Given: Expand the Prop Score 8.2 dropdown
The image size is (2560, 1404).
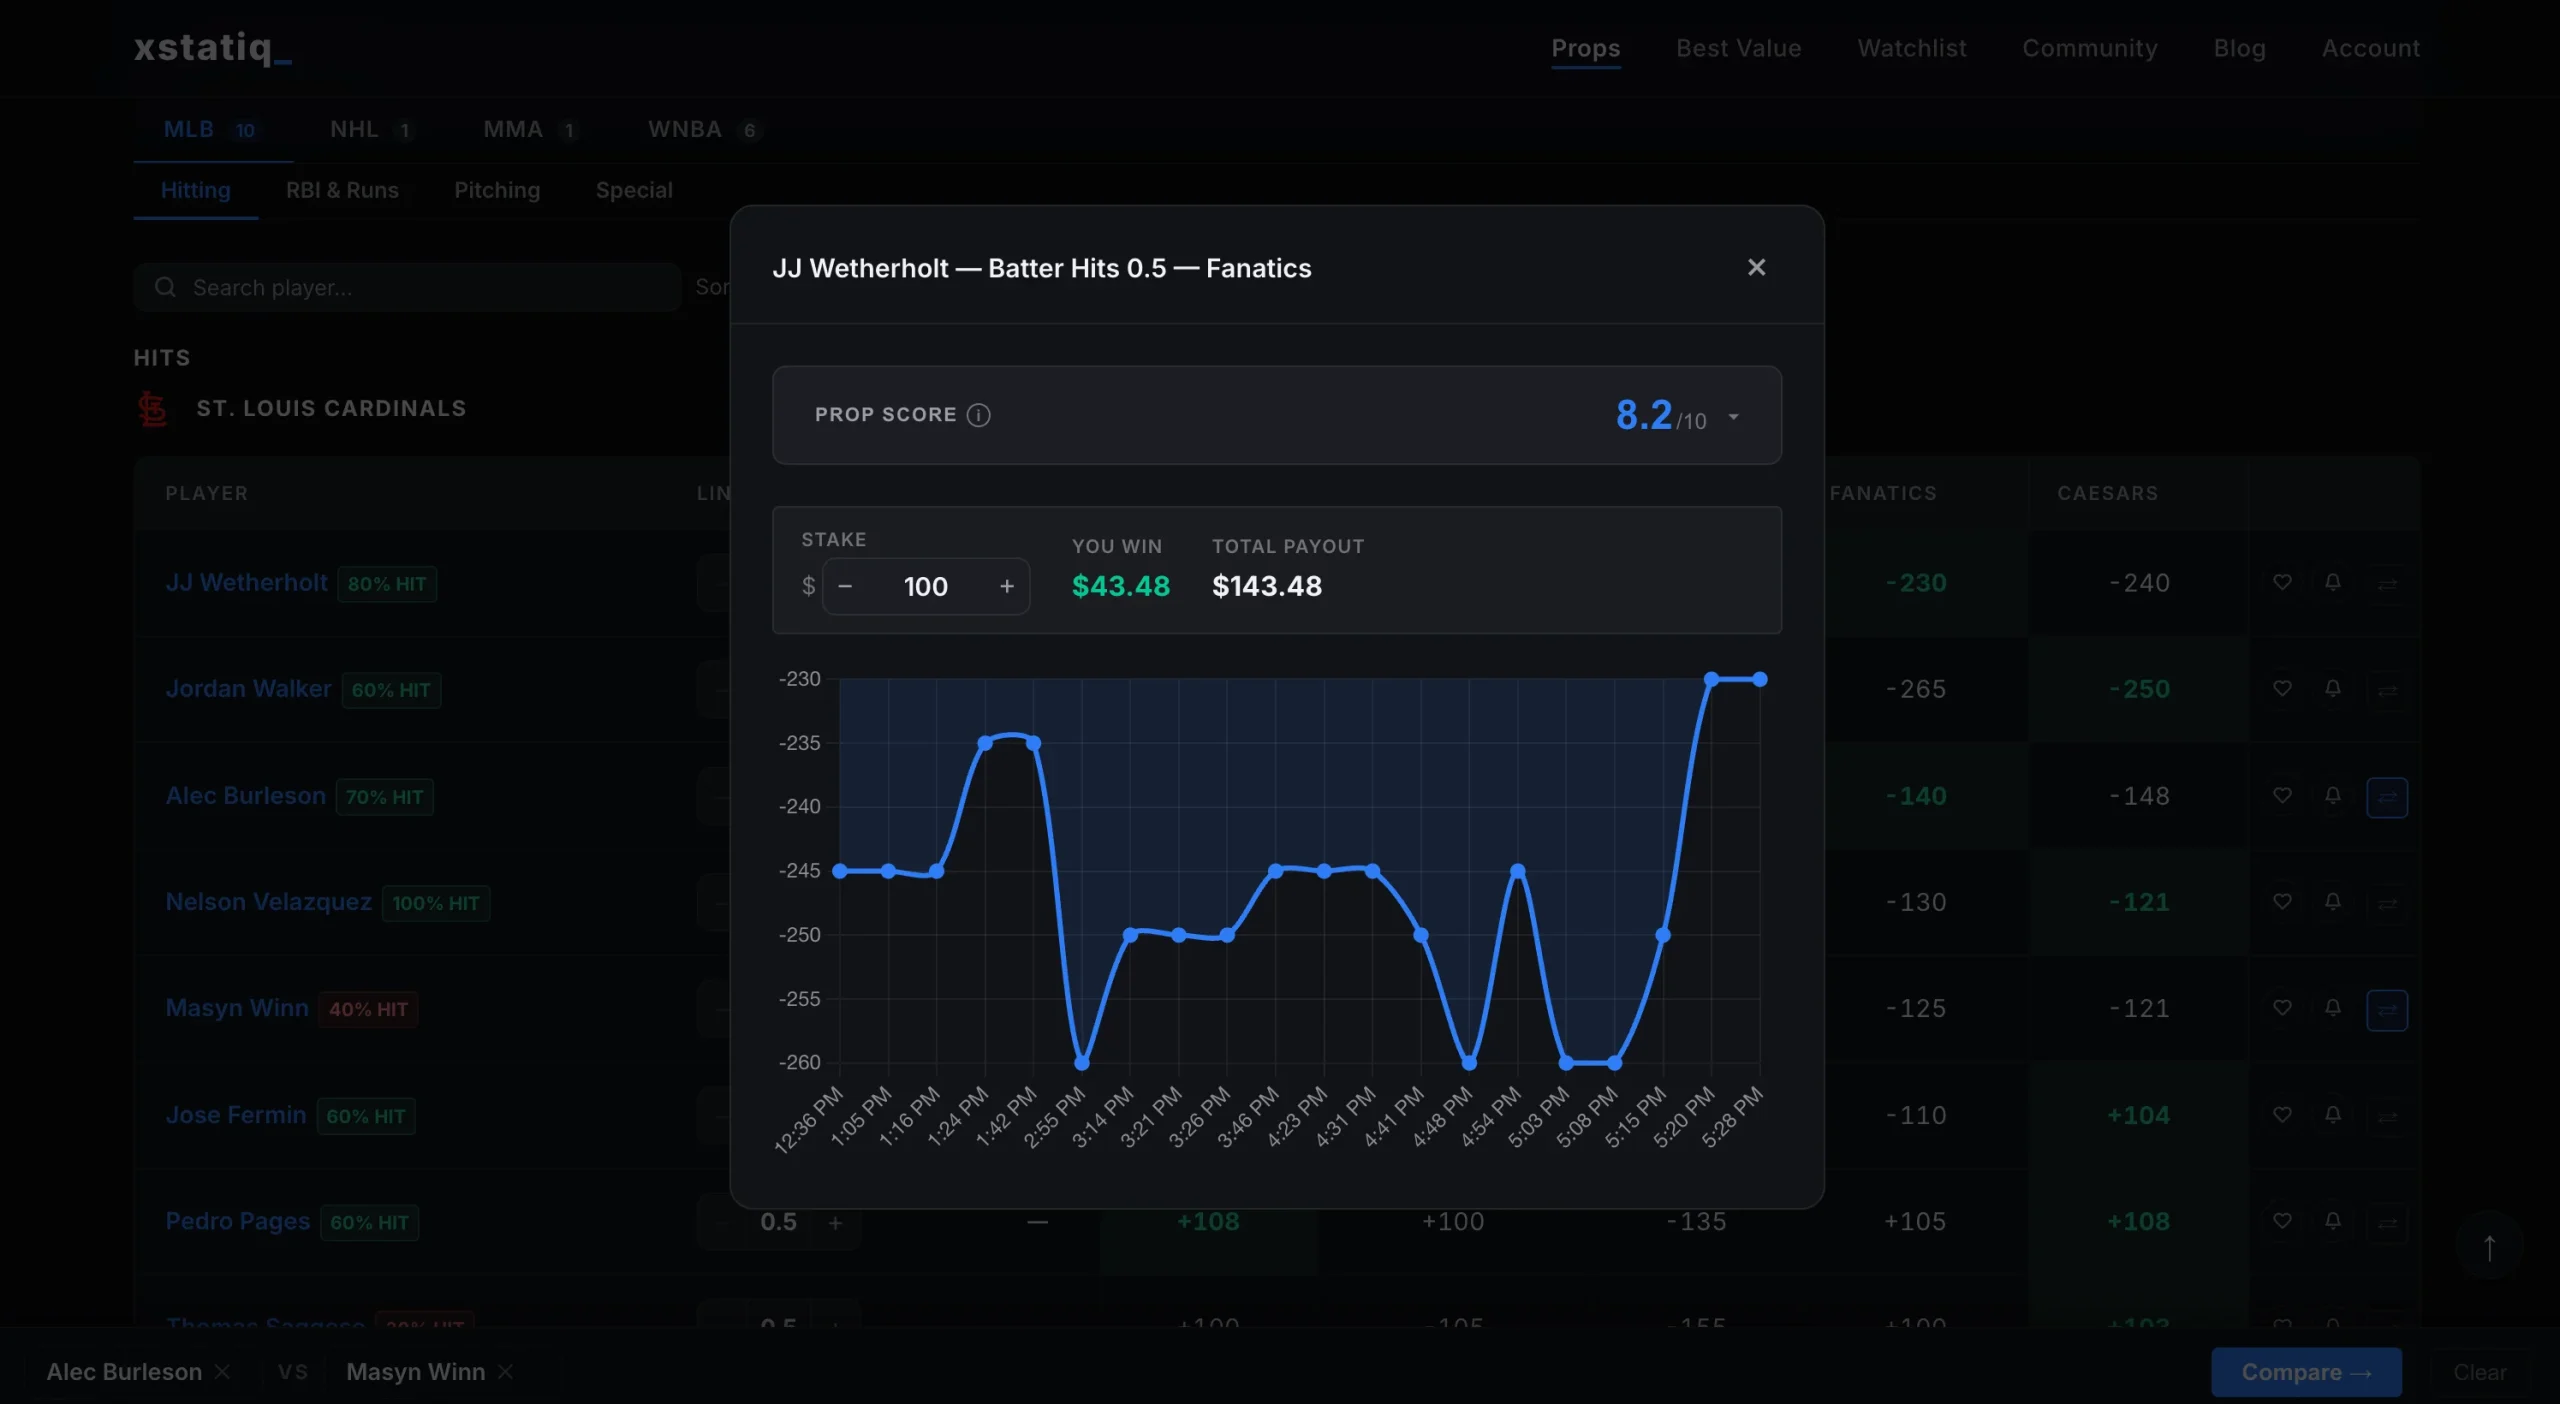Looking at the screenshot, I should click(1734, 417).
